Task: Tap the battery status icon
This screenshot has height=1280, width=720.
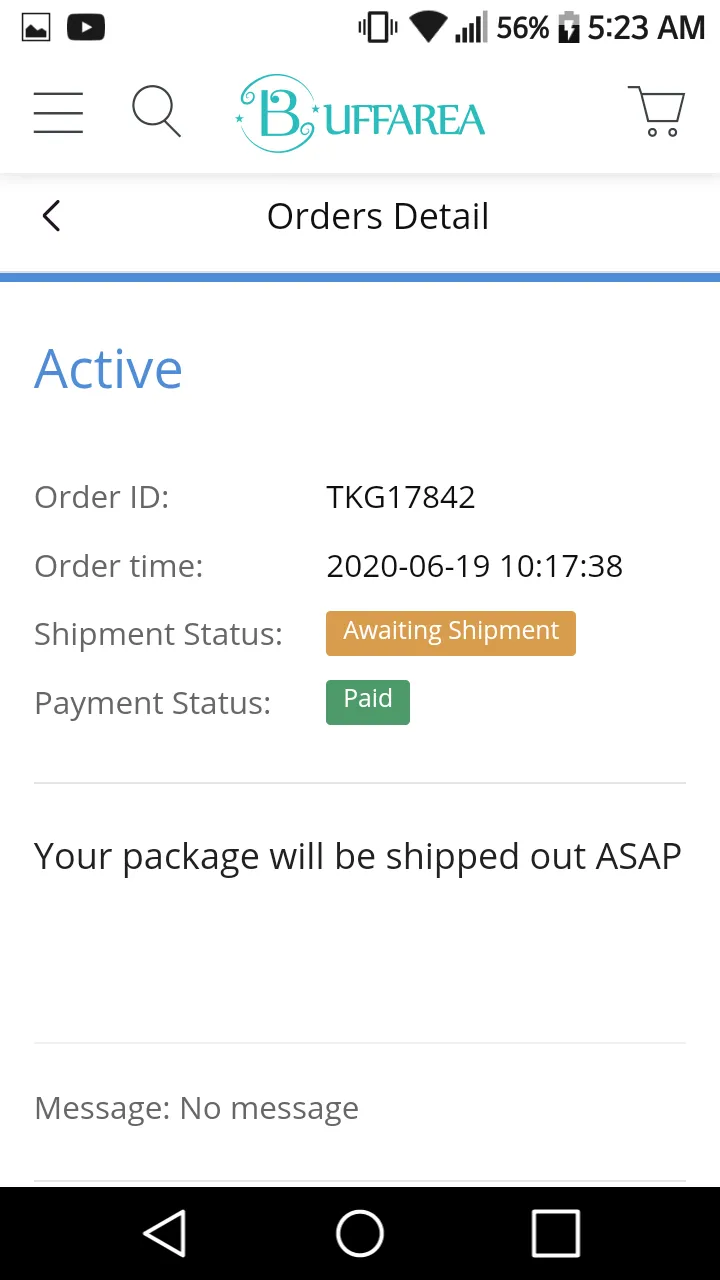Action: pyautogui.click(x=568, y=28)
